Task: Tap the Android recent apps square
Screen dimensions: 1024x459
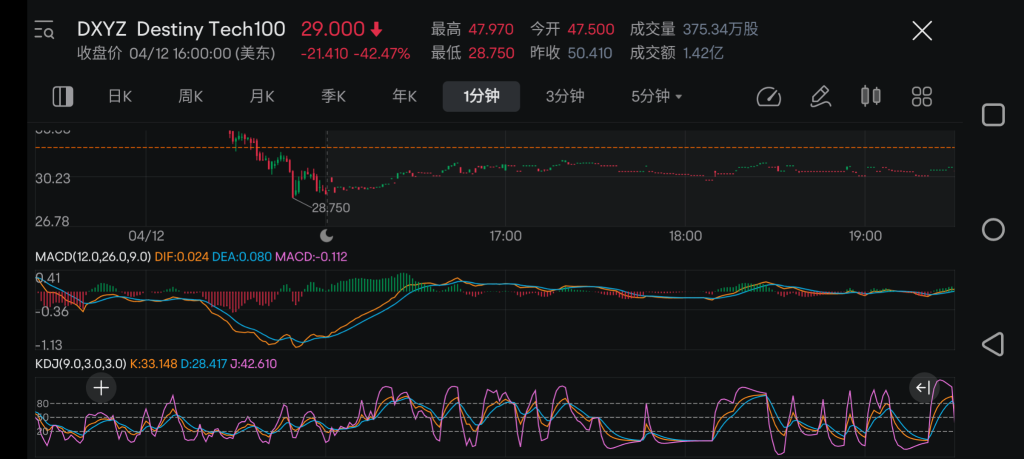Action: coord(993,115)
